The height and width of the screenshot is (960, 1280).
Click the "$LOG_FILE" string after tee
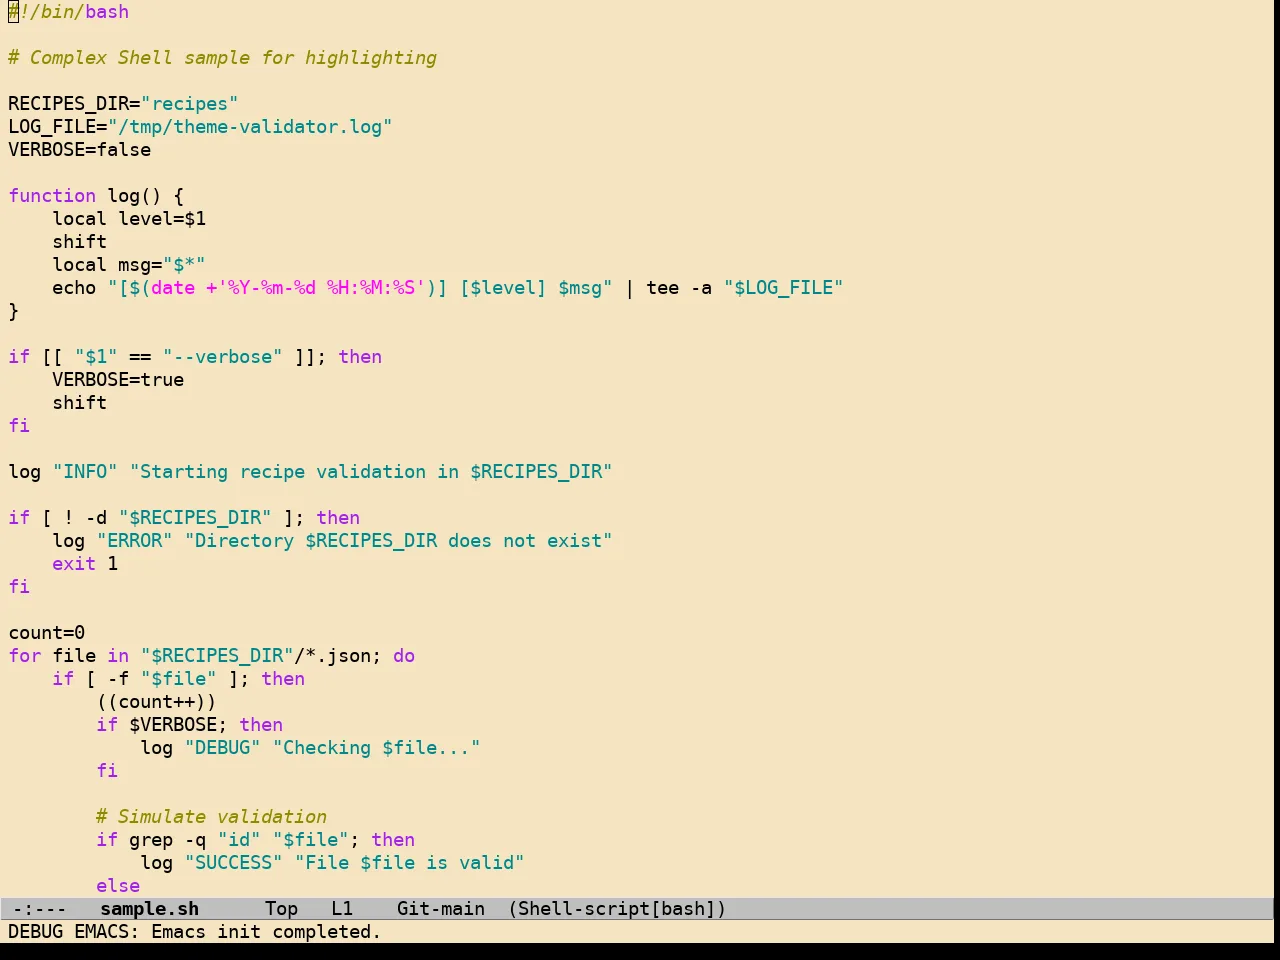pyautogui.click(x=783, y=288)
